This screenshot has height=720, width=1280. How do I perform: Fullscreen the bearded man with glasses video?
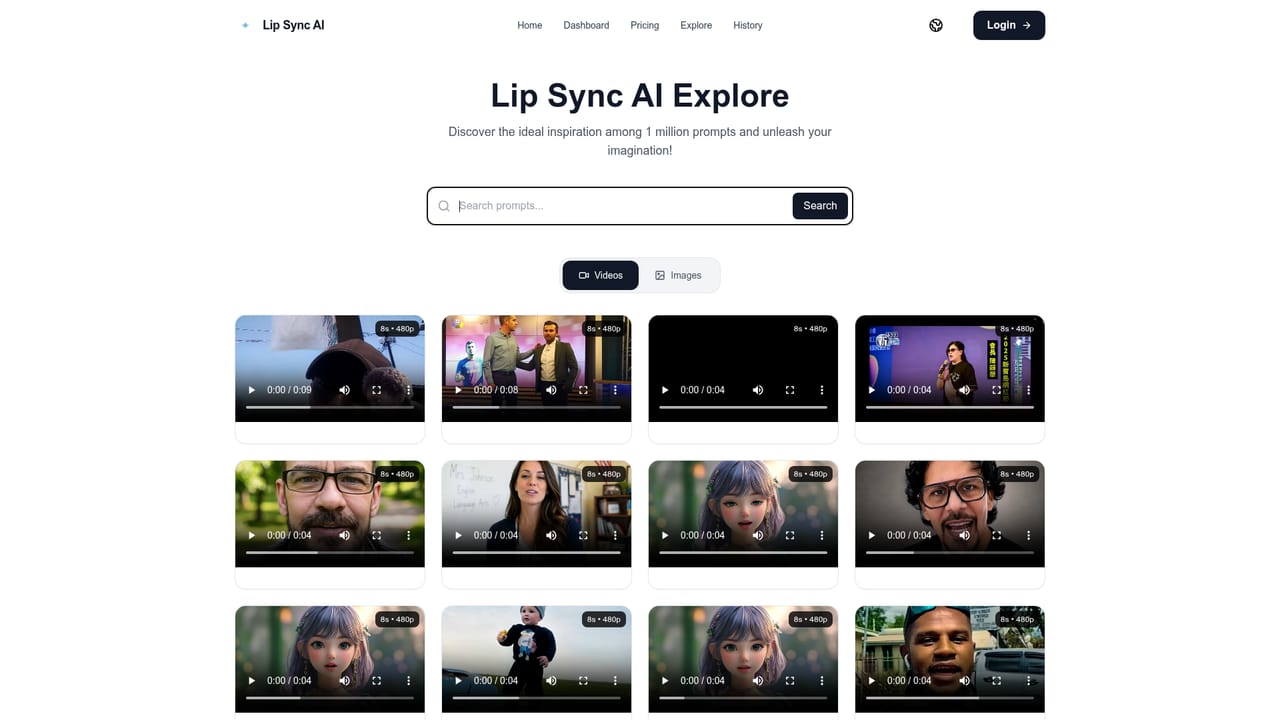pyautogui.click(x=377, y=535)
